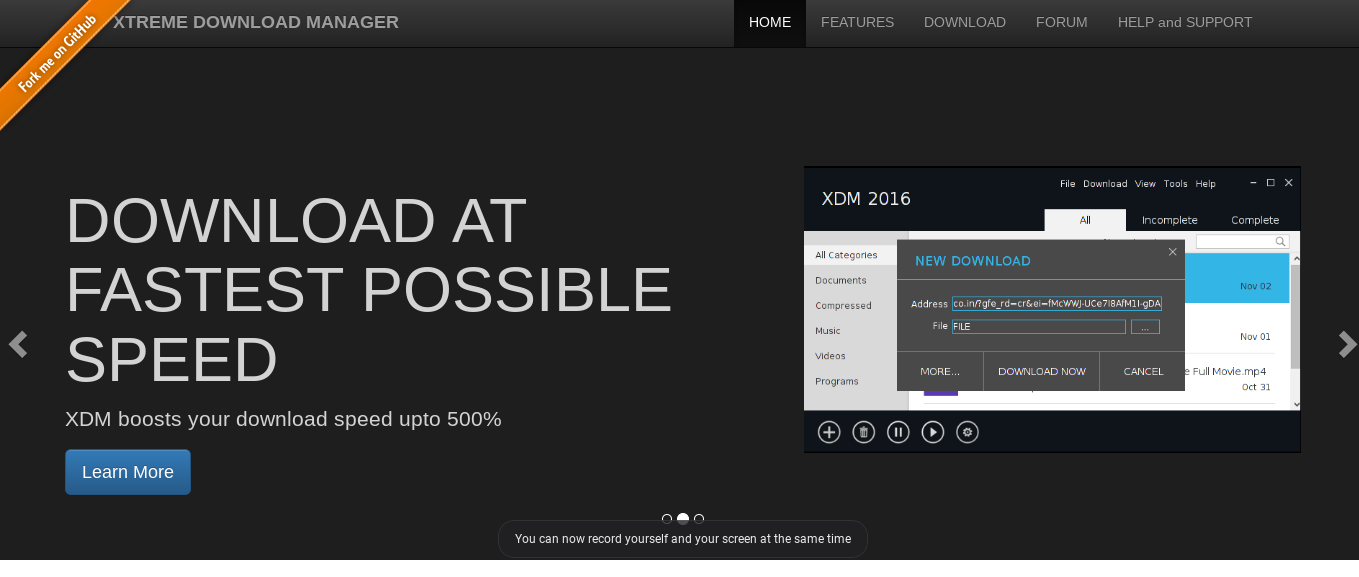Click the Xtreme Download Manager brand title
The height and width of the screenshot is (577, 1359).
click(256, 22)
